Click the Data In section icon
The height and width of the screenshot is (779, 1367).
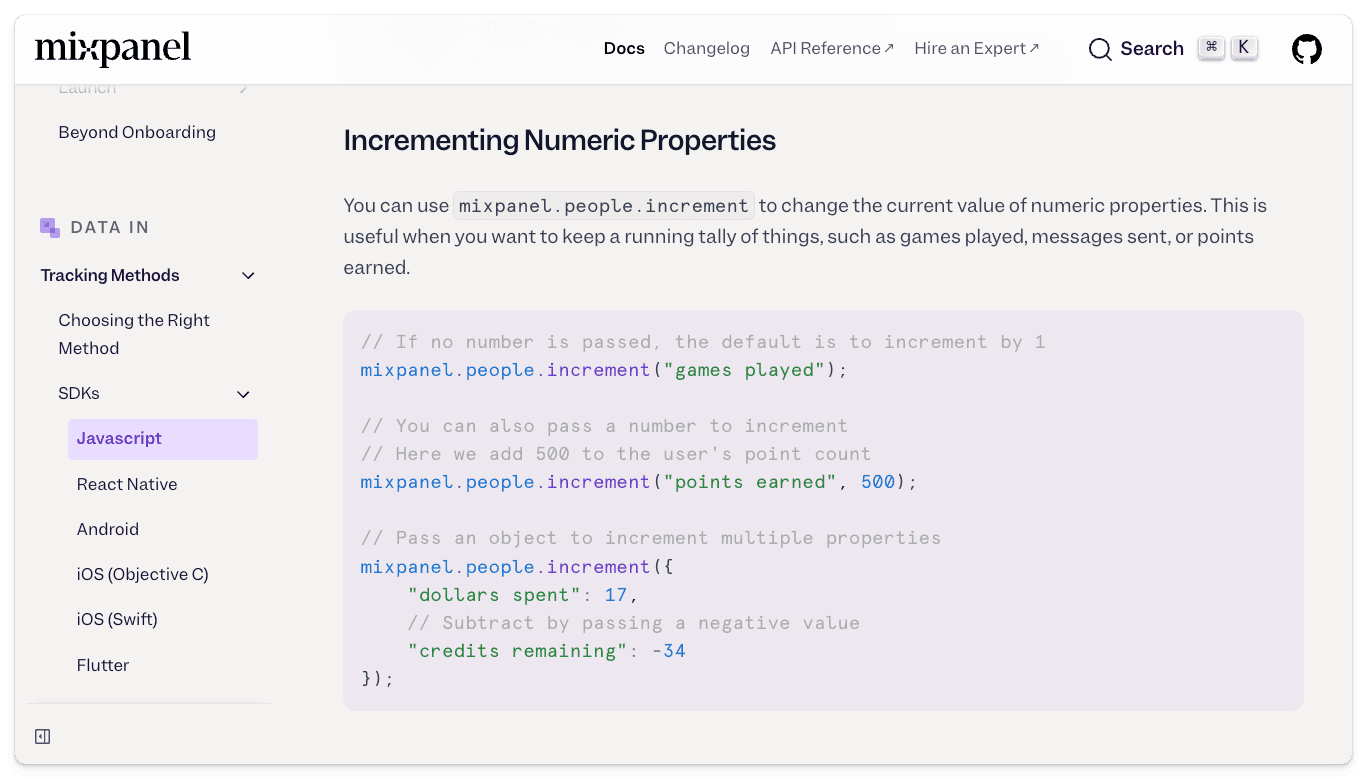[49, 227]
